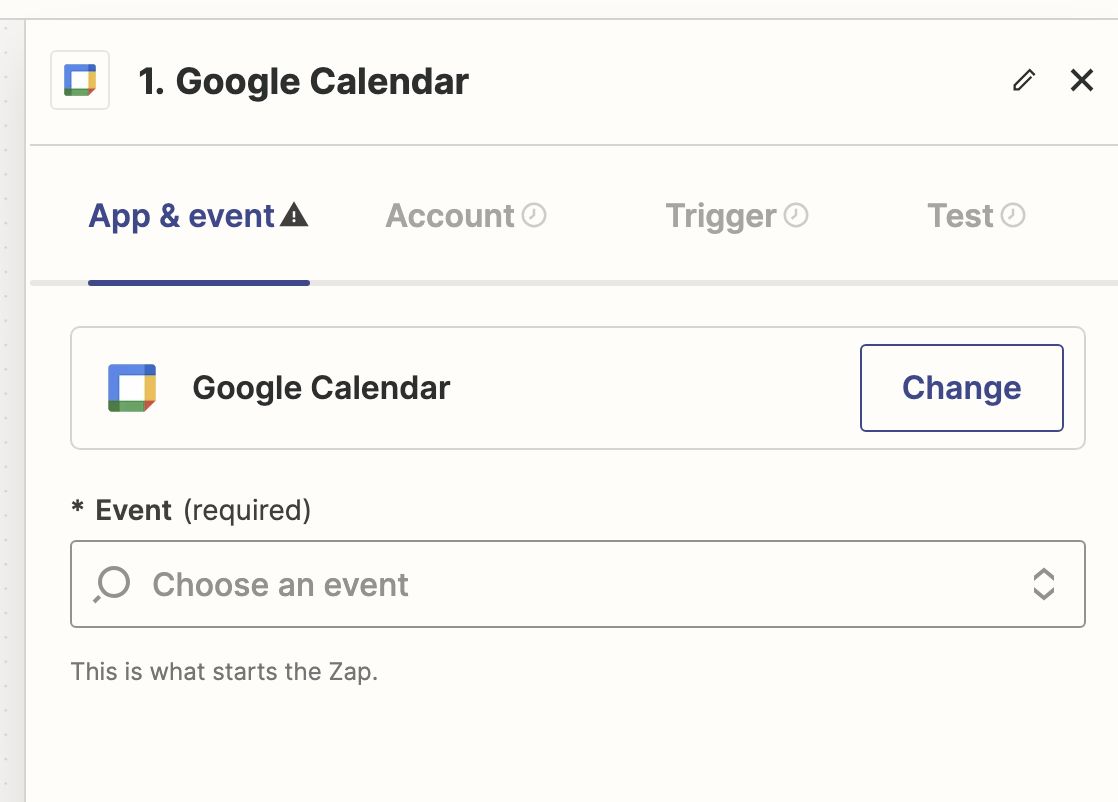Switch to the Trigger tab

point(721,215)
